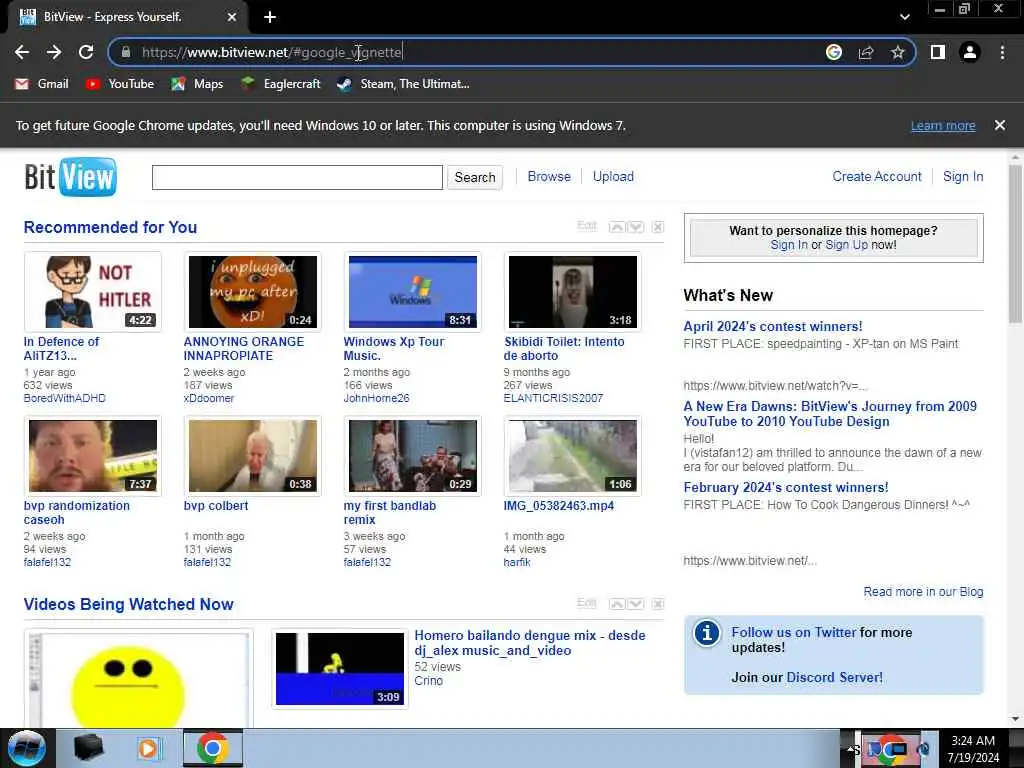Click Follow us on Twitter link
Screen dimensions: 1024x768
793,632
